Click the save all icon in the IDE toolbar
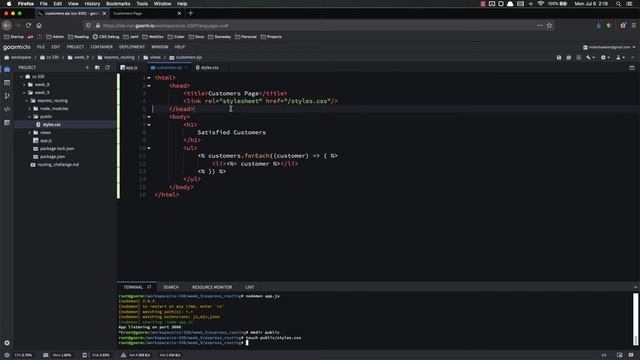640x360 pixels. pyautogui.click(x=569, y=58)
